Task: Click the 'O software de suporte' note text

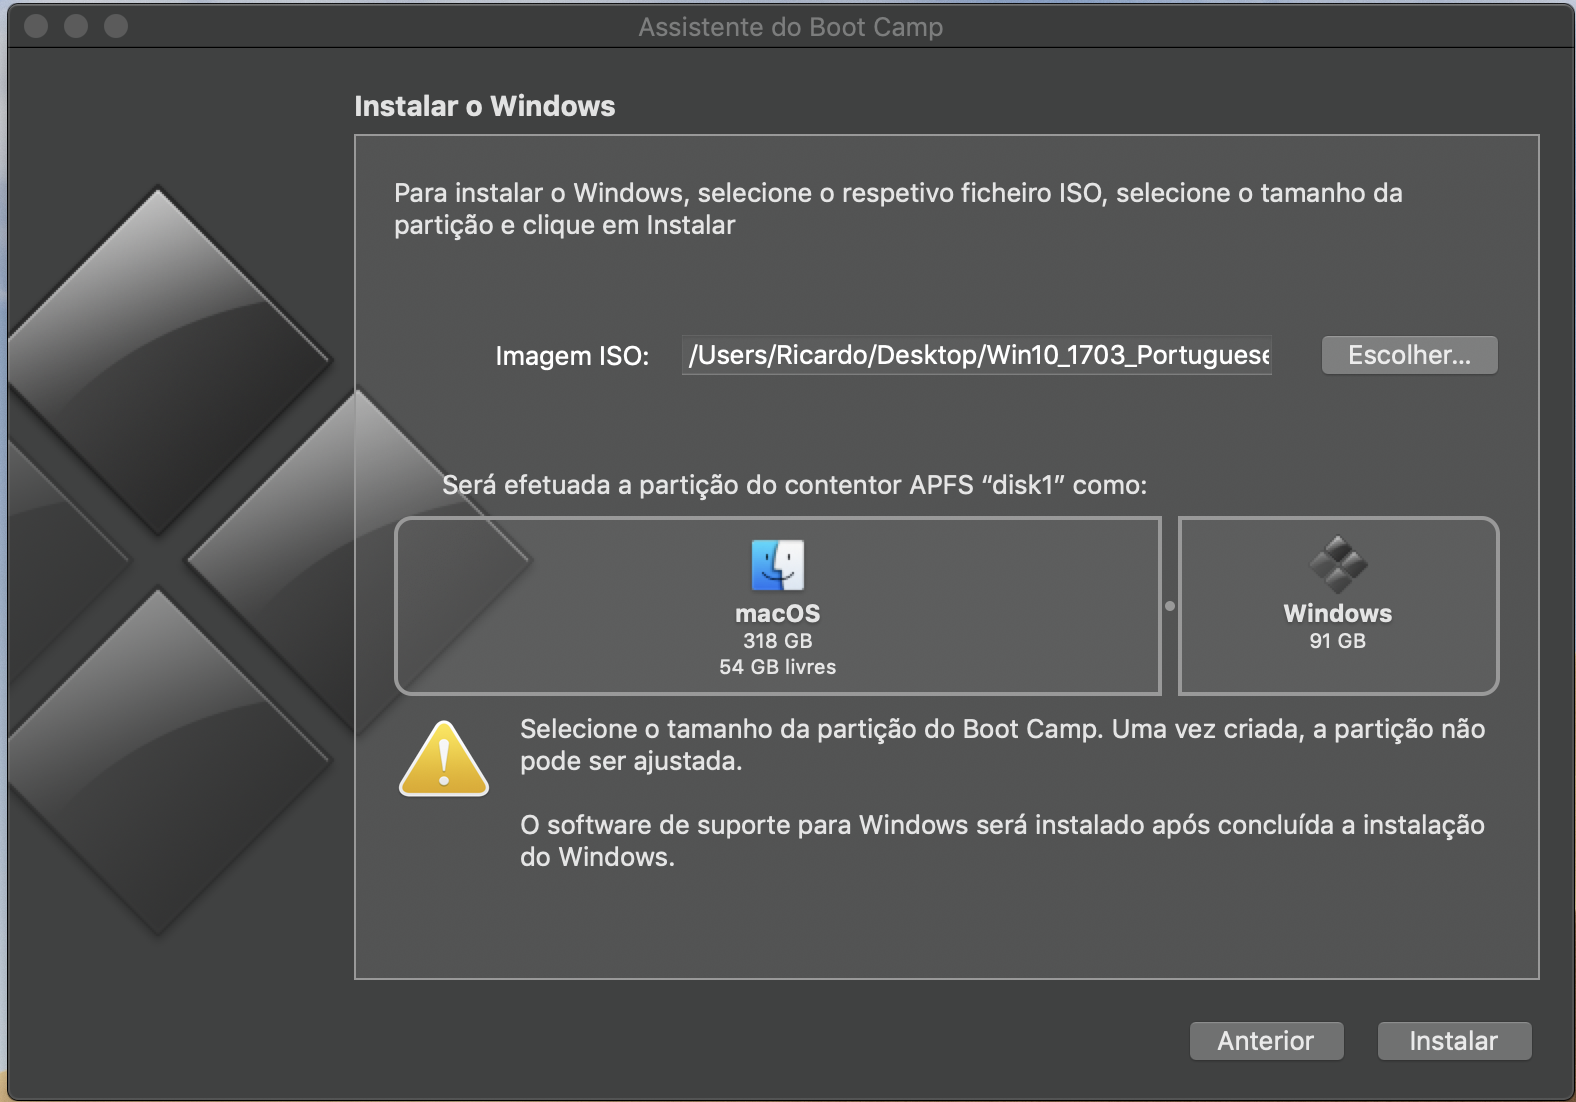Action: click(x=1003, y=841)
